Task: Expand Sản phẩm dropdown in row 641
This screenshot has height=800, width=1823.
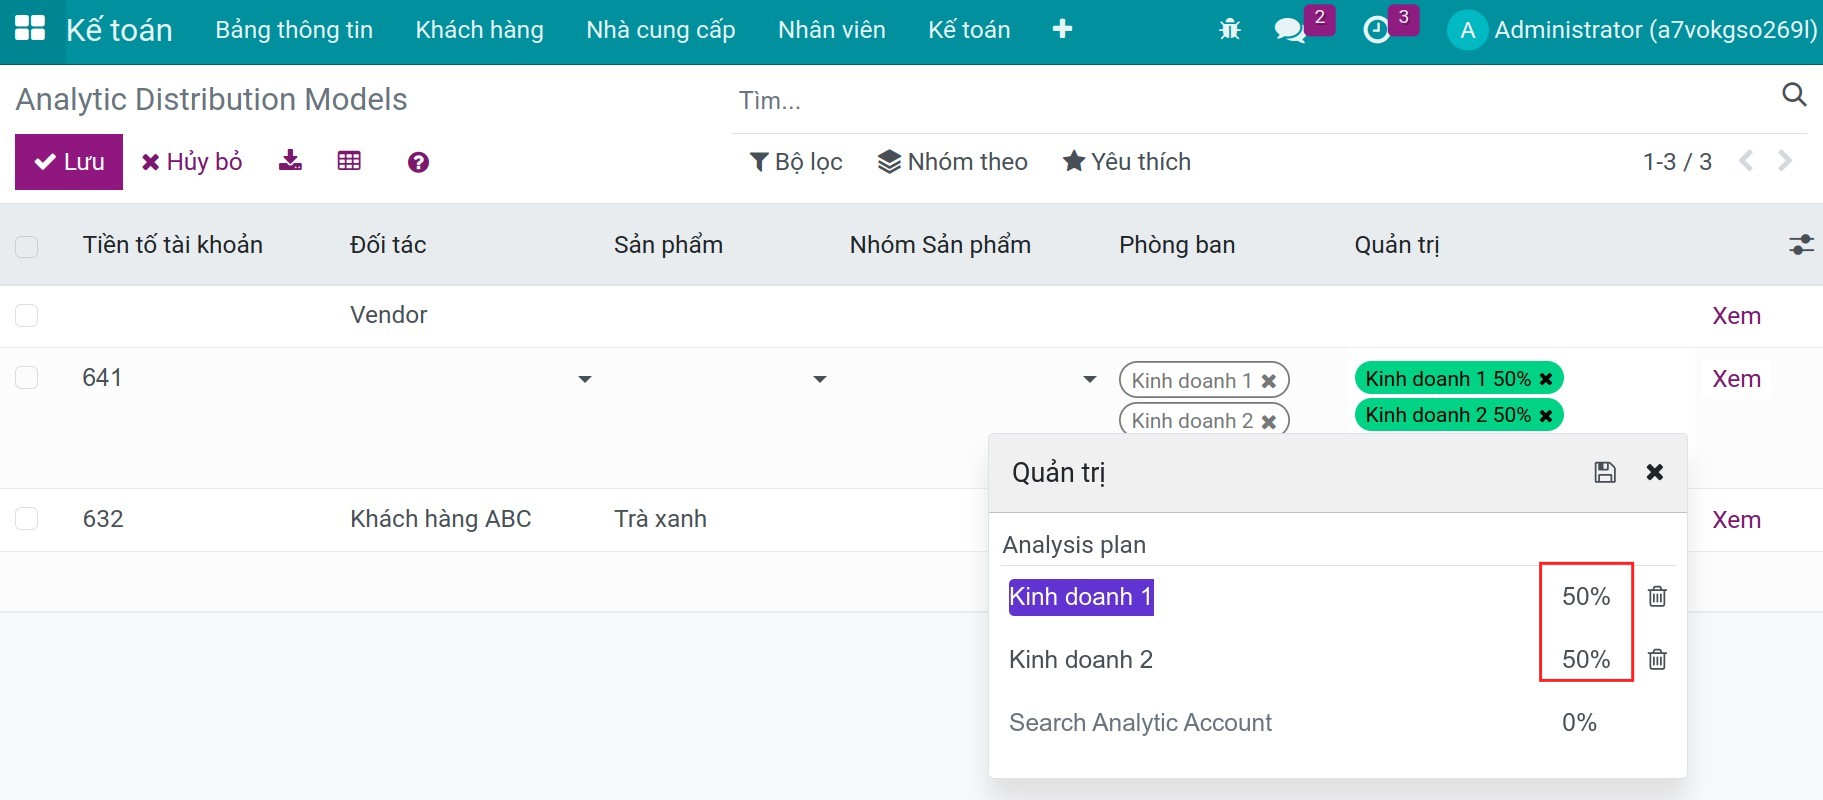Action: point(820,379)
